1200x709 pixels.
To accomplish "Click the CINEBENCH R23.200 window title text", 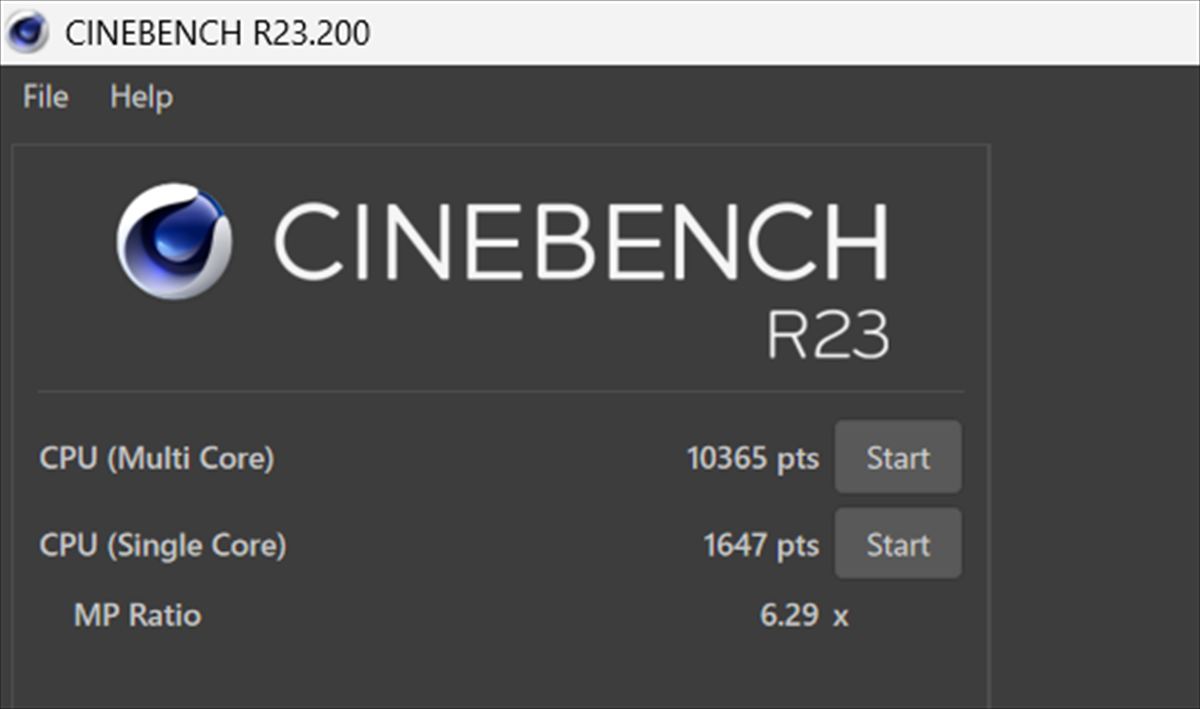I will coord(217,32).
